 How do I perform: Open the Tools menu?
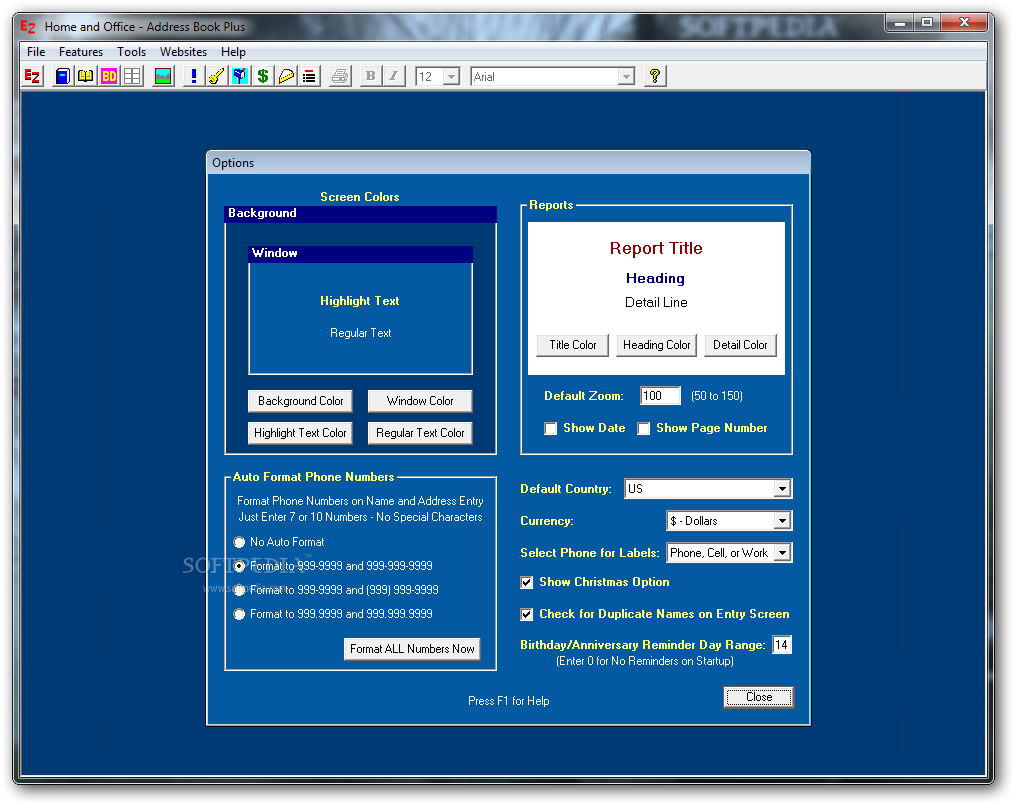point(131,52)
